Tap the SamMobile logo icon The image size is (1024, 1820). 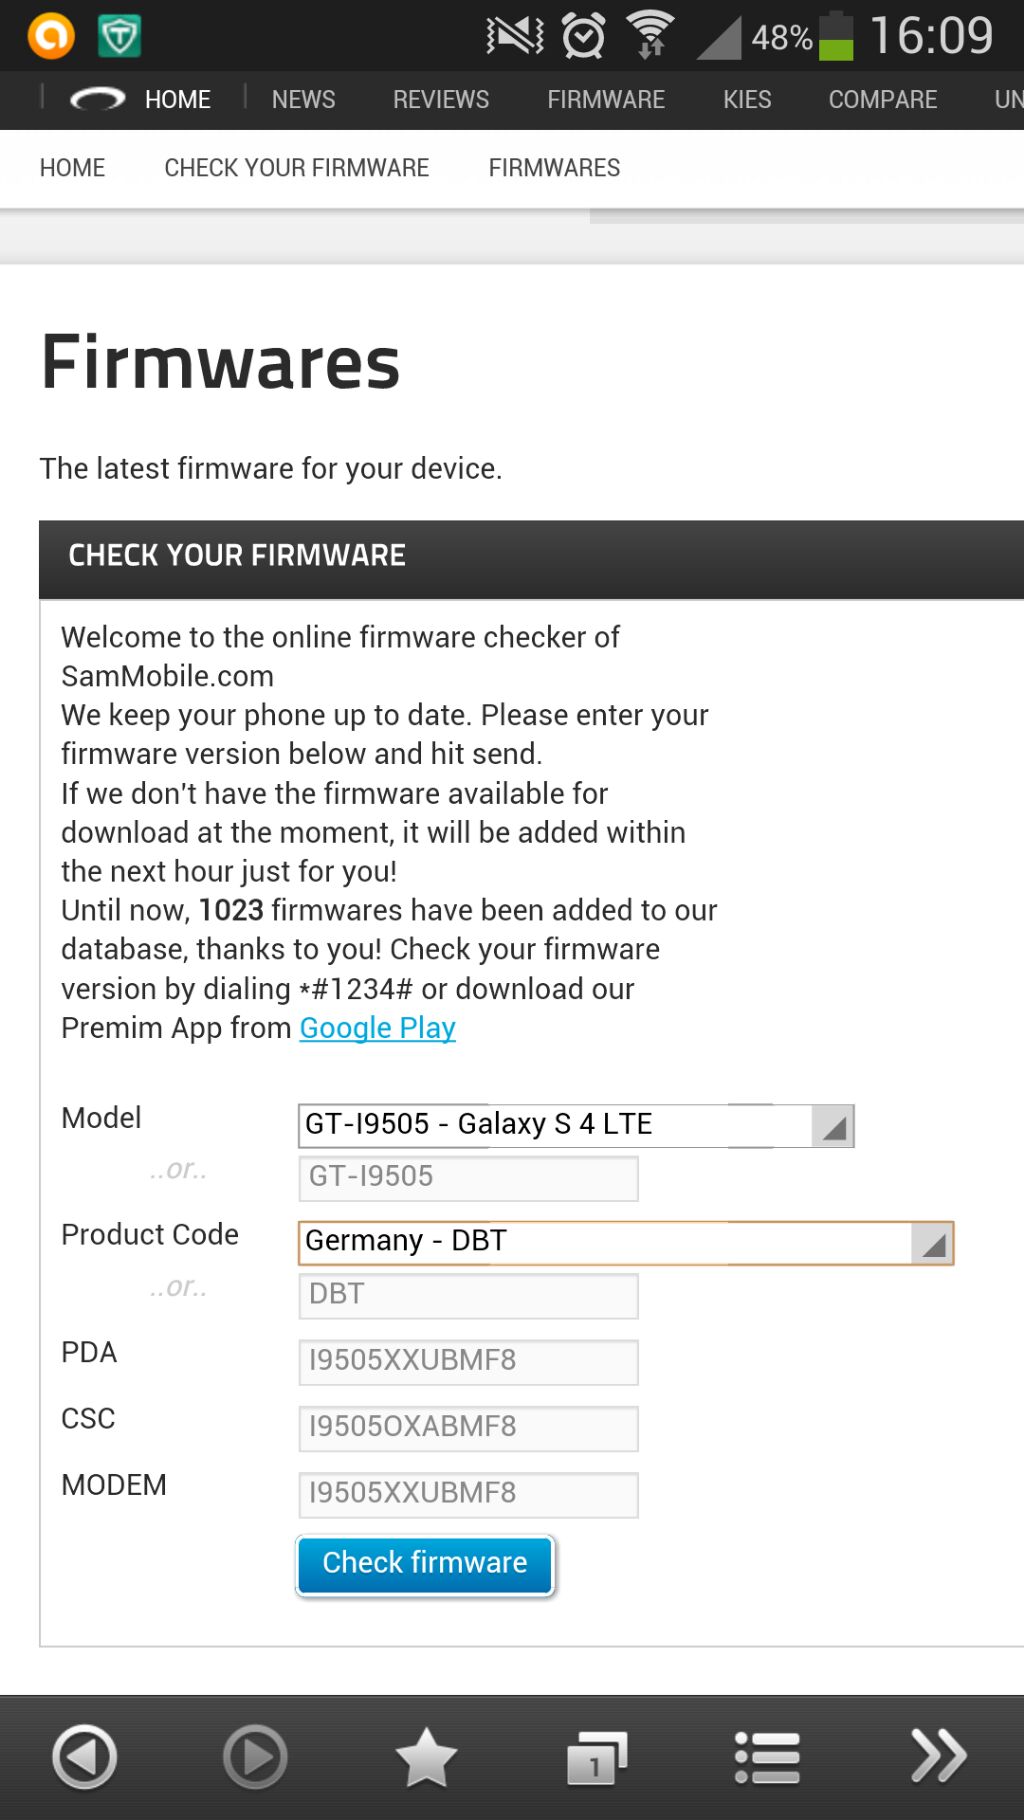coord(98,99)
